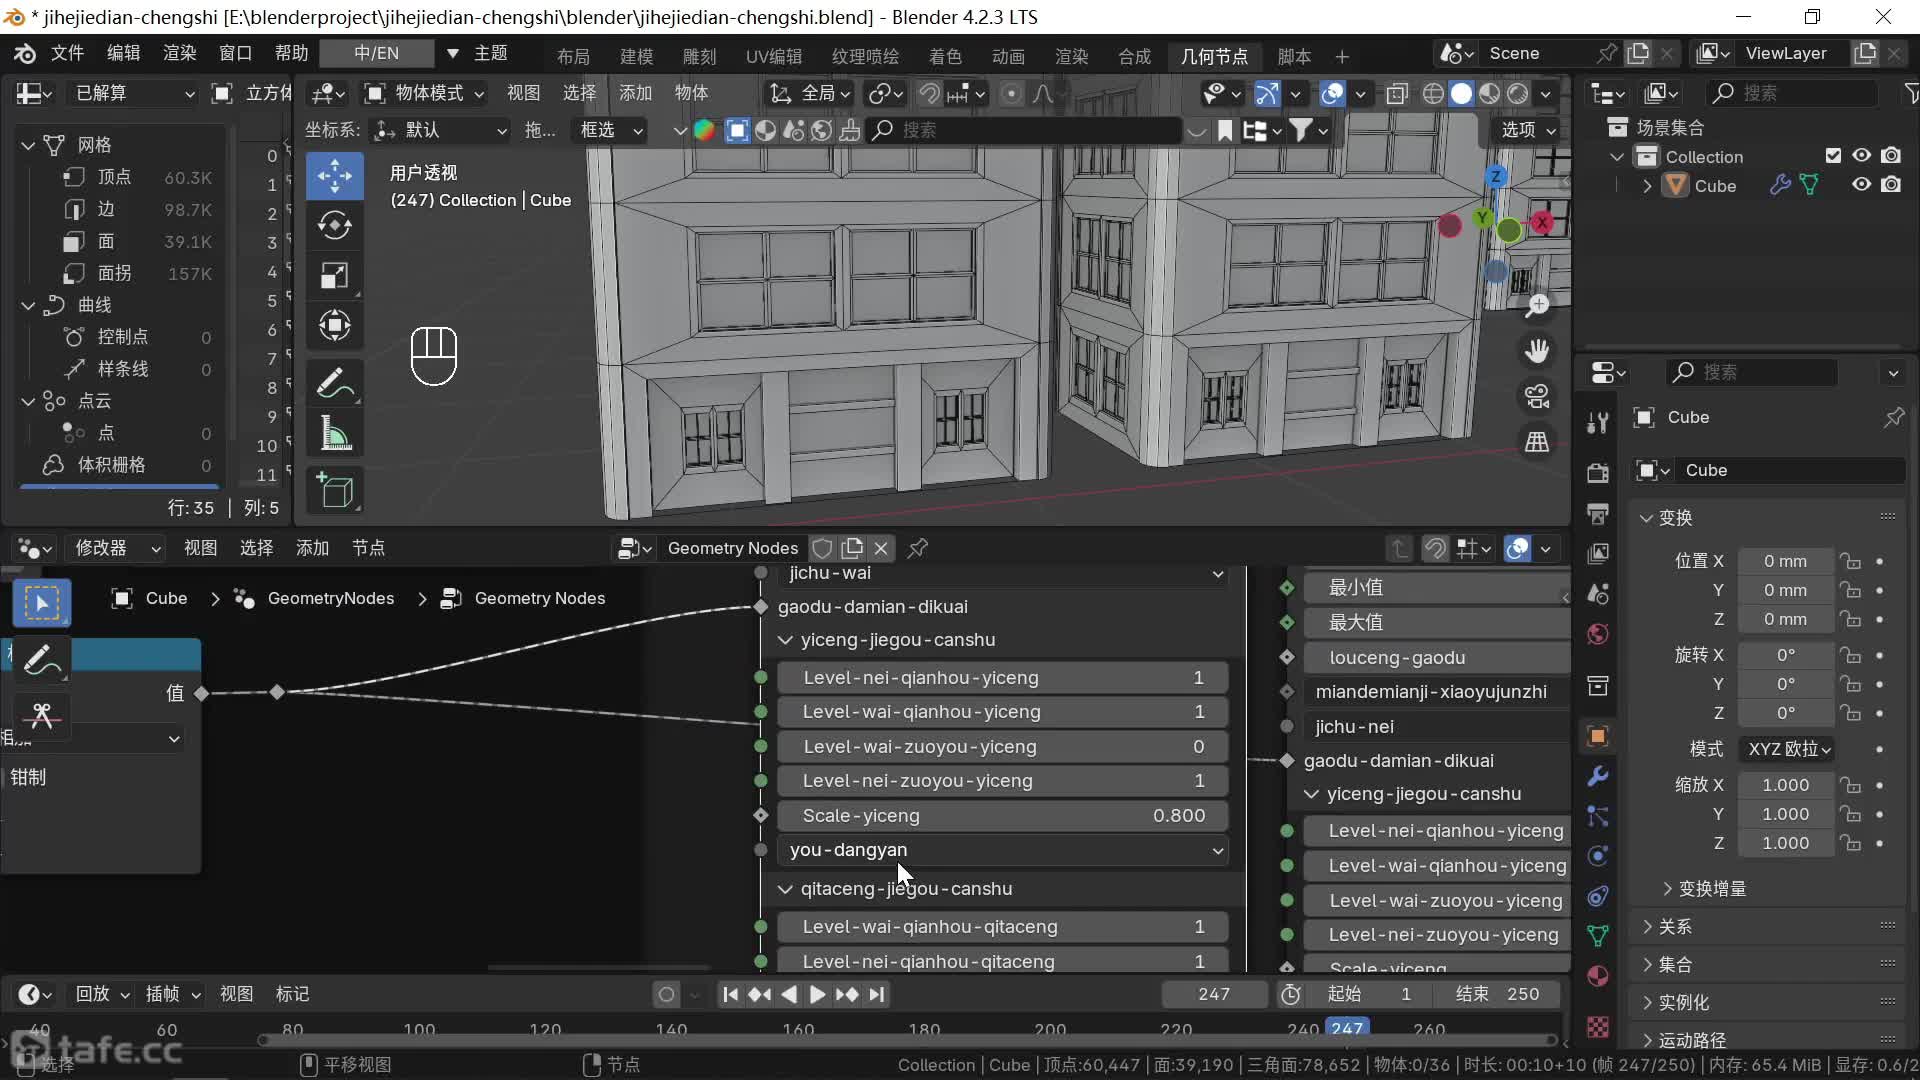Viewport: 1920px width, 1080px height.
Task: Click the 中/EN language switch button
Action: [376, 53]
